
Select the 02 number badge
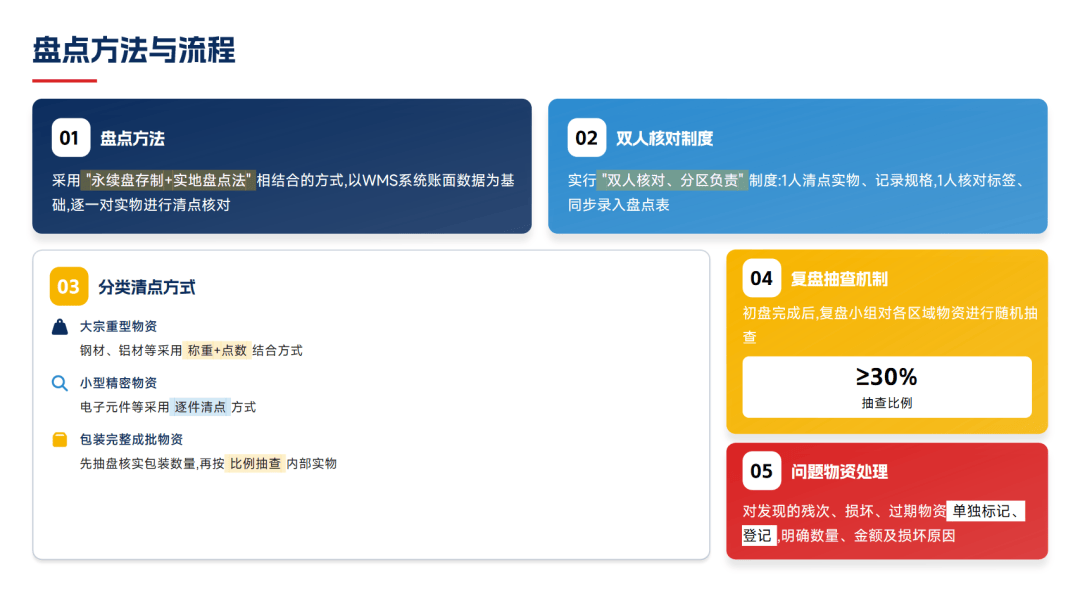point(586,138)
